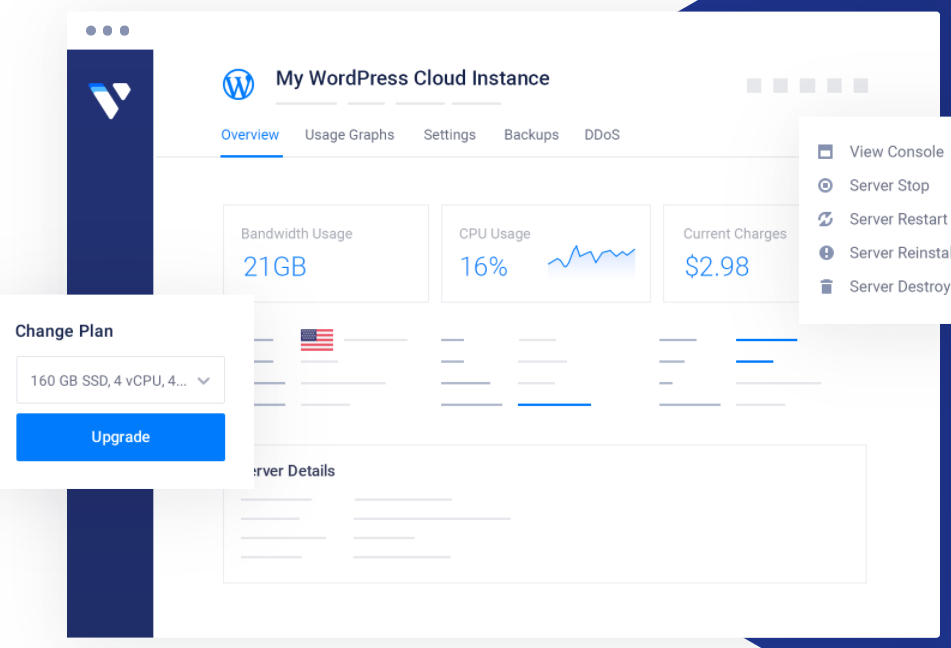Click the Server Reinstall exclamation icon
The image size is (951, 648).
coord(826,252)
